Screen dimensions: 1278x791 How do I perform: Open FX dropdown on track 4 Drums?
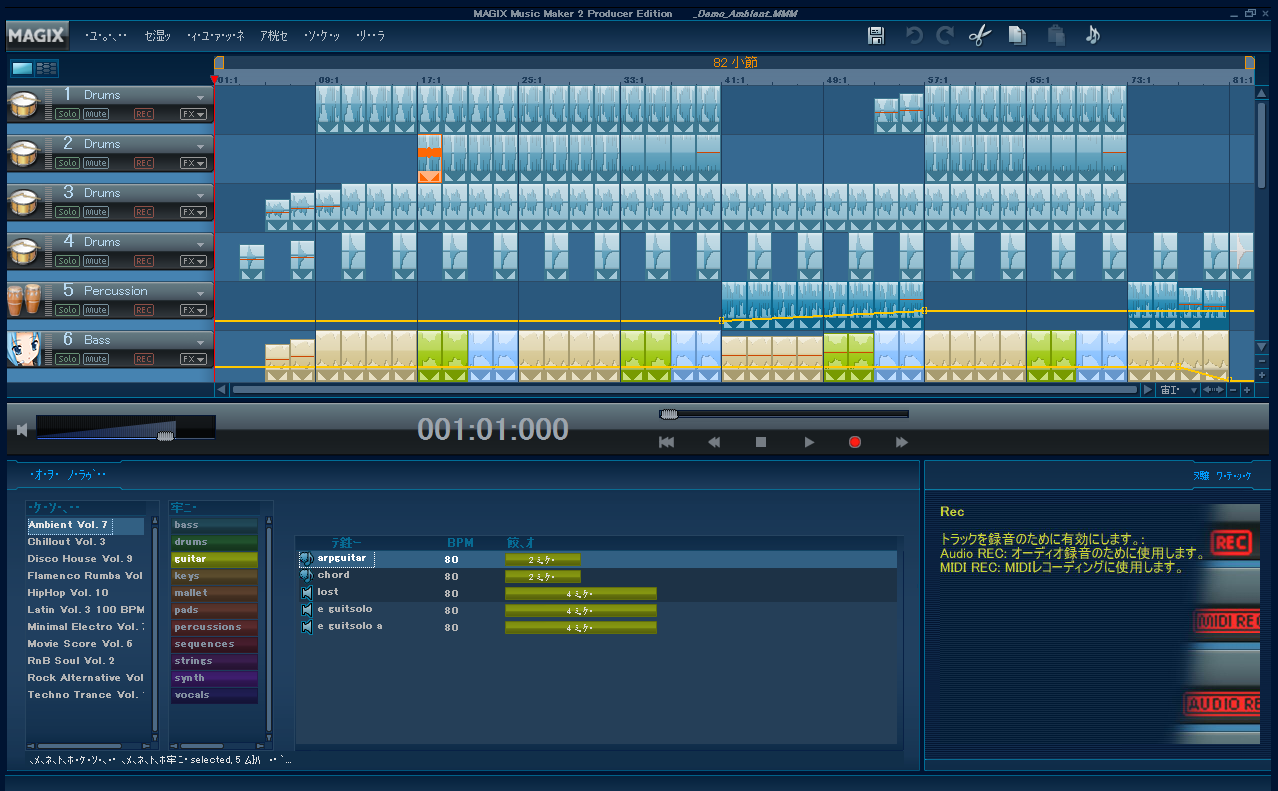pos(193,261)
